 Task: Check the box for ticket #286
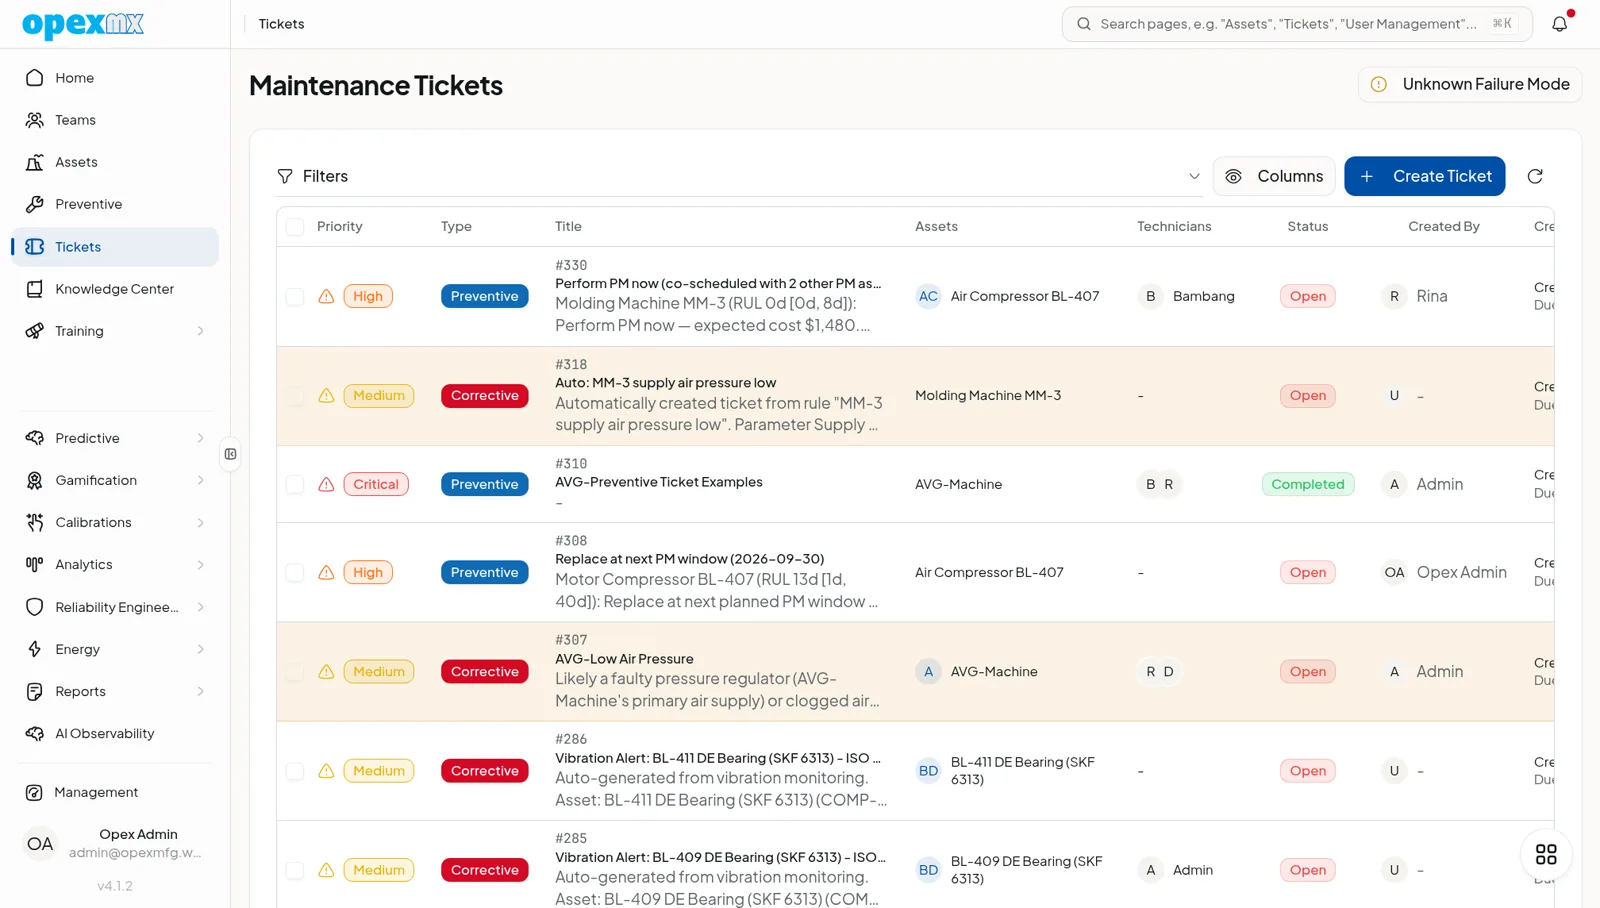[295, 771]
